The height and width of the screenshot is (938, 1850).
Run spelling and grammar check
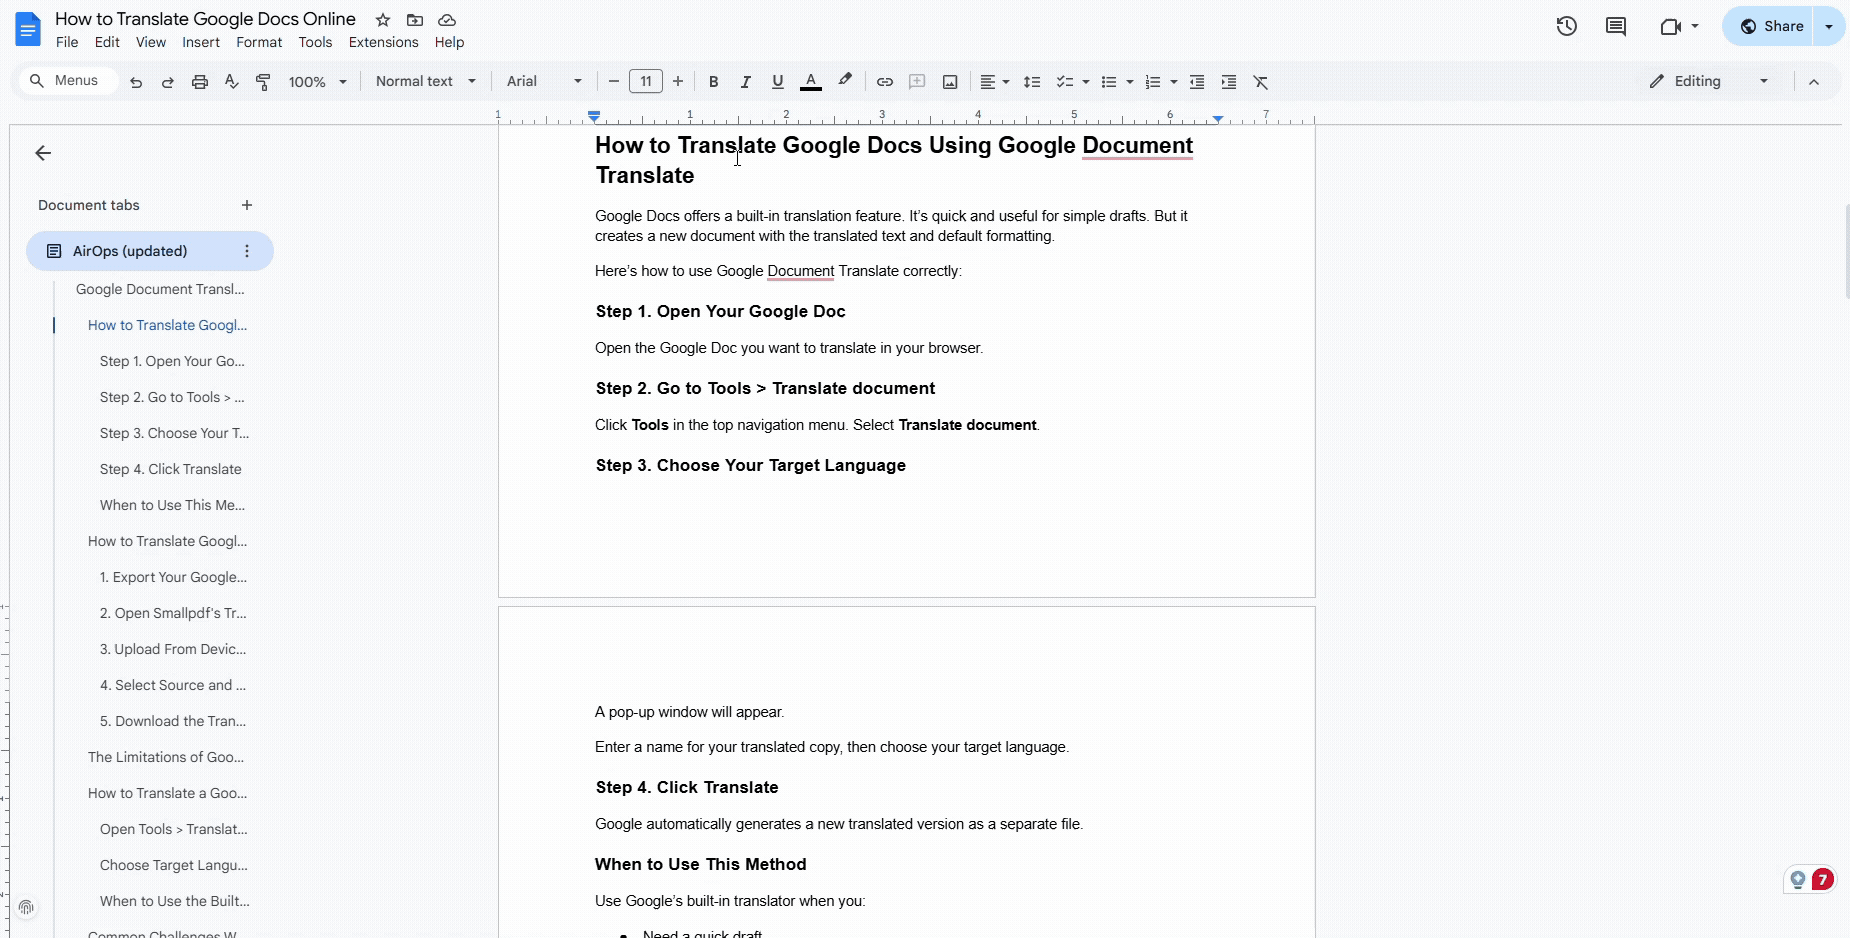point(232,81)
